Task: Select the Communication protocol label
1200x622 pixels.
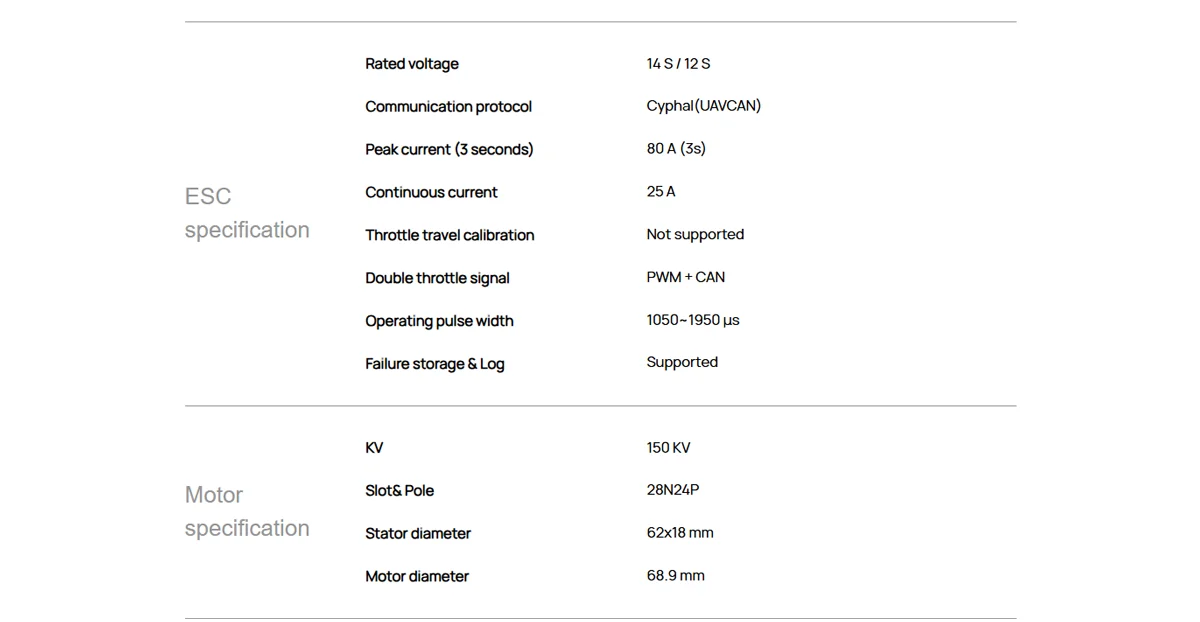Action: pyautogui.click(x=448, y=107)
